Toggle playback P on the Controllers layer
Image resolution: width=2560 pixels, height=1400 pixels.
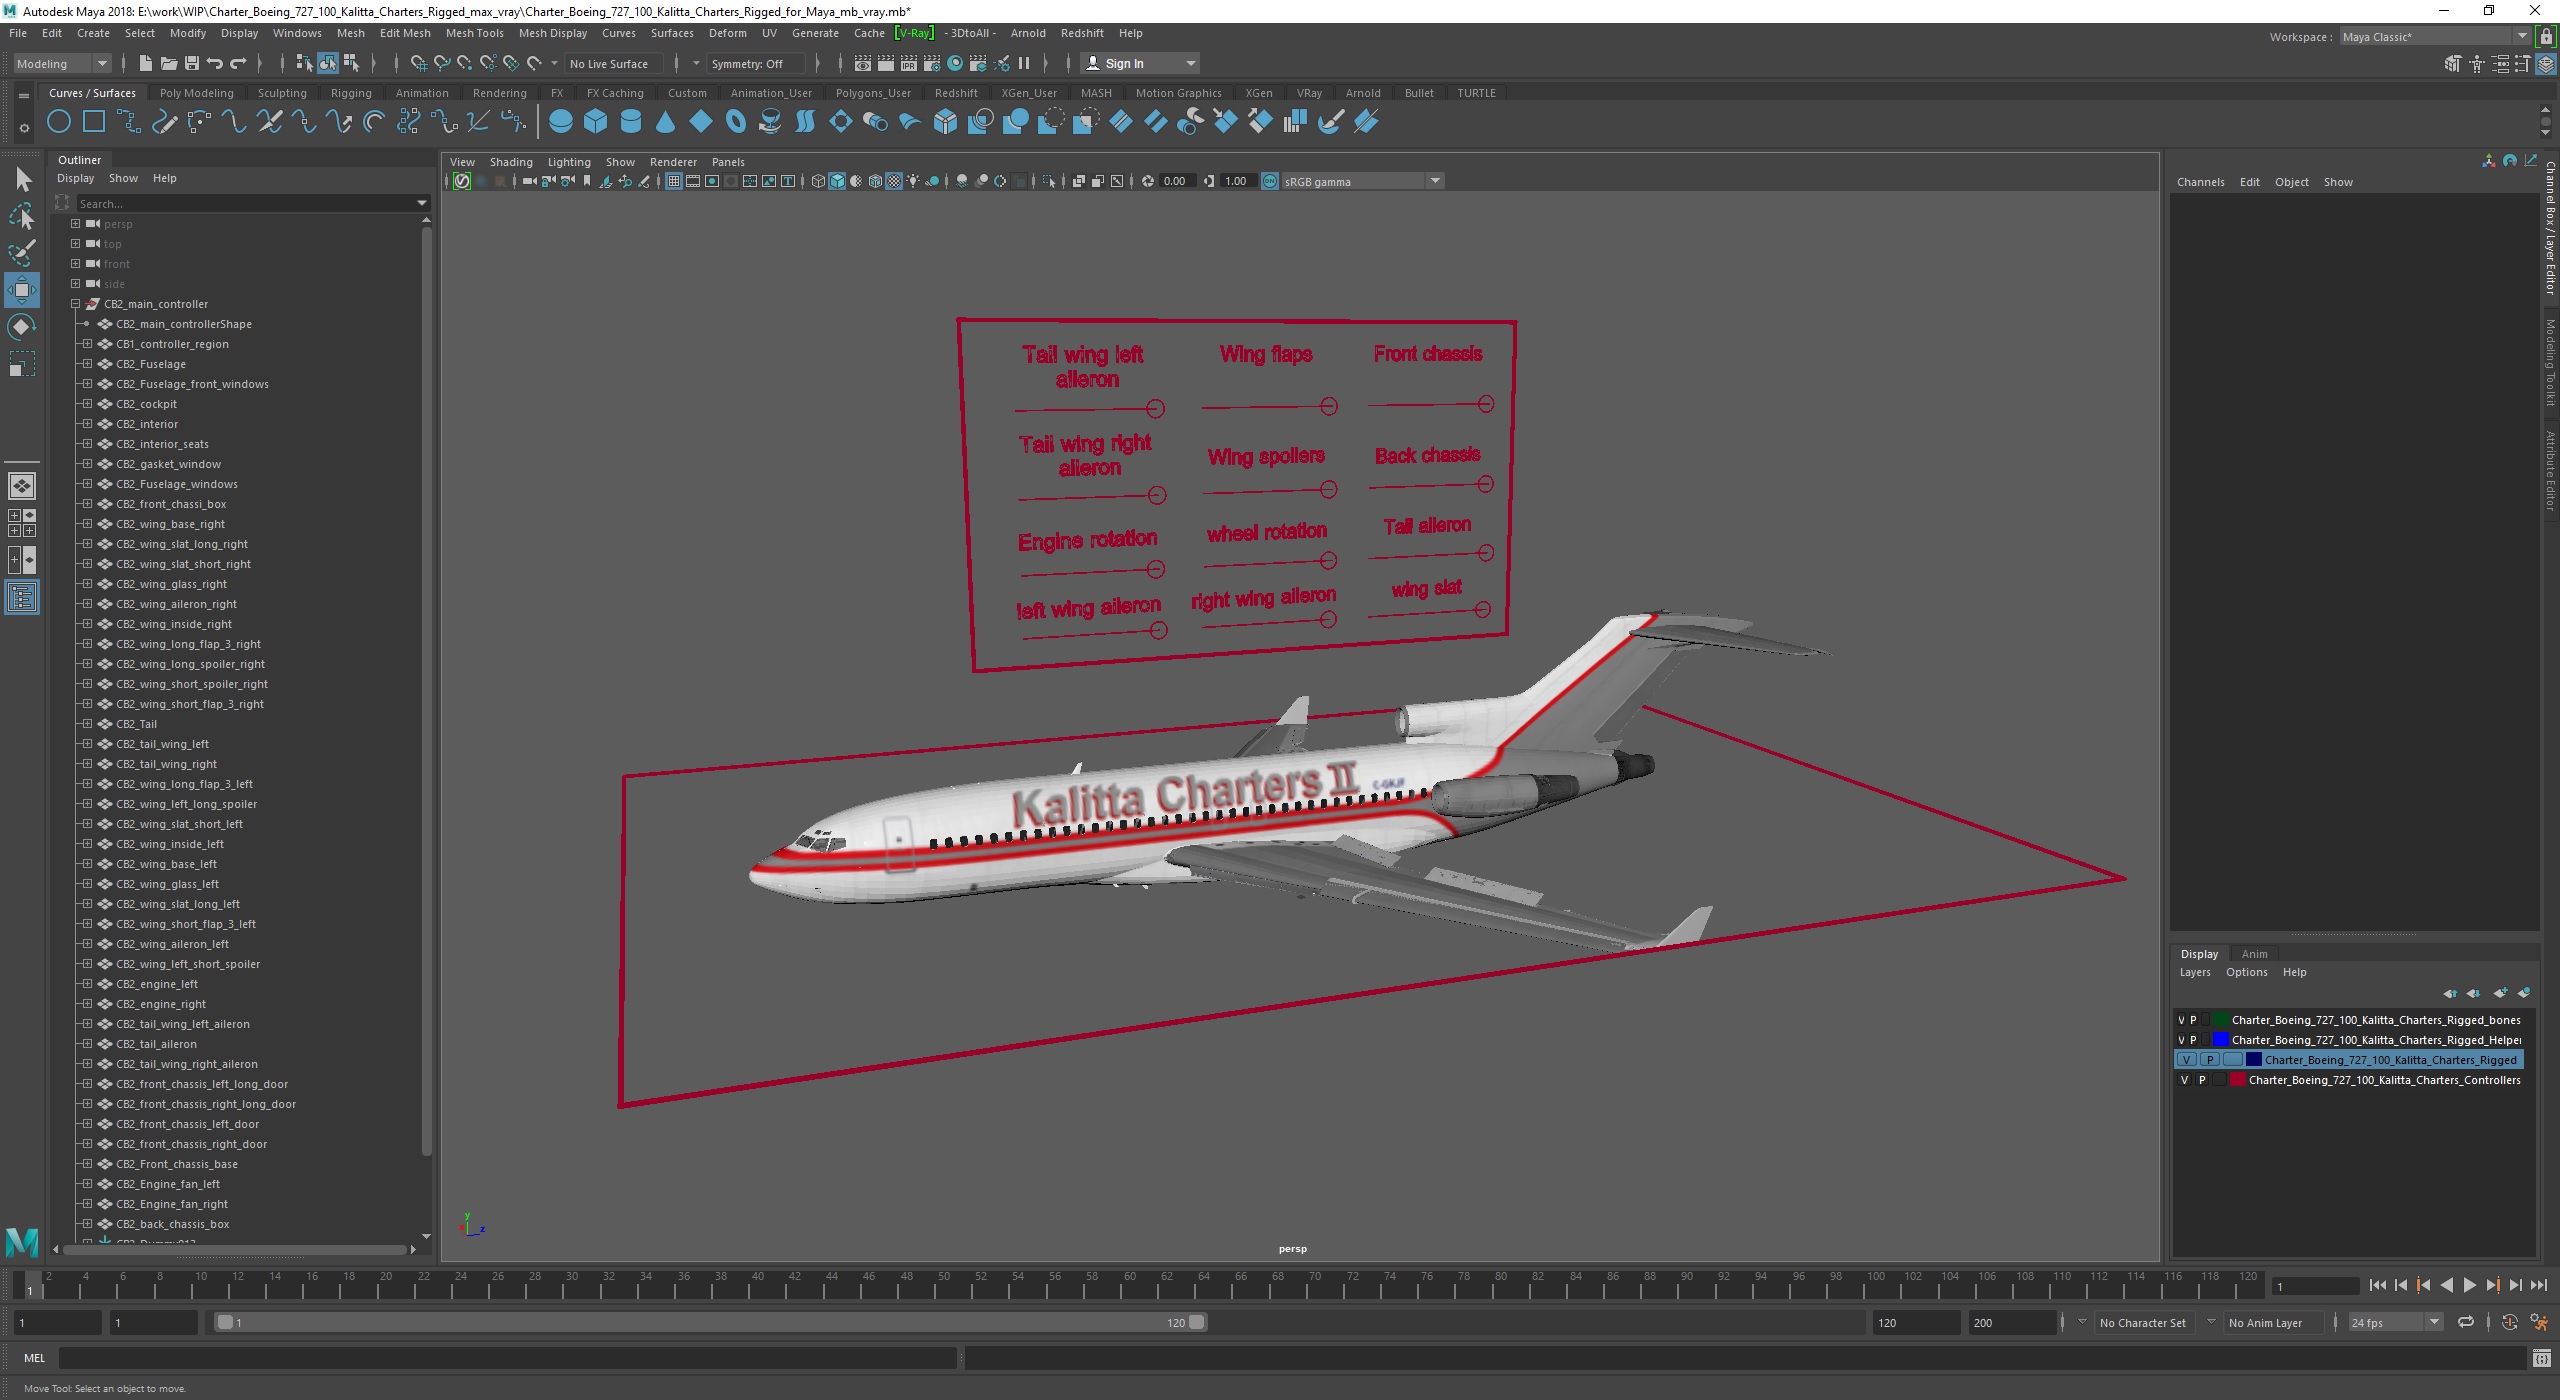(2202, 1080)
